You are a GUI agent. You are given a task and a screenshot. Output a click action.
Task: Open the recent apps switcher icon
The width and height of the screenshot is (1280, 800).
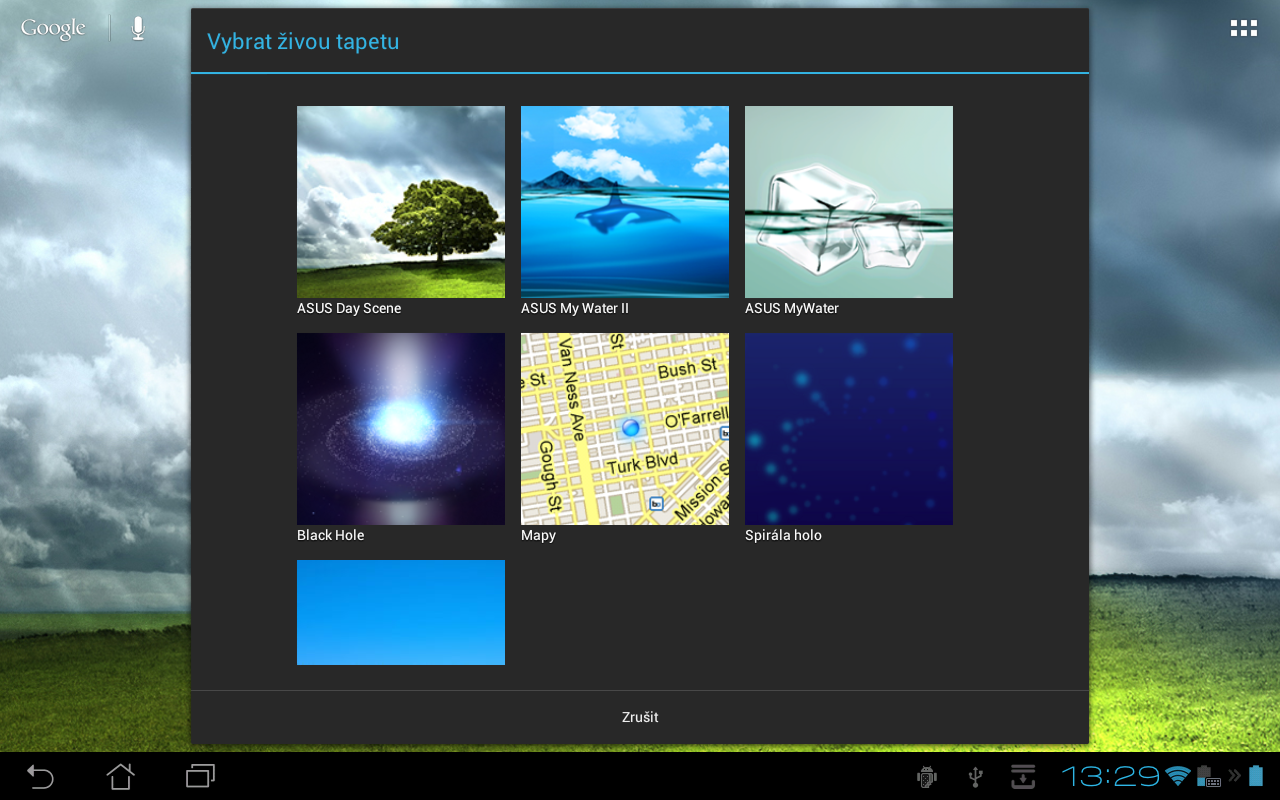point(199,776)
